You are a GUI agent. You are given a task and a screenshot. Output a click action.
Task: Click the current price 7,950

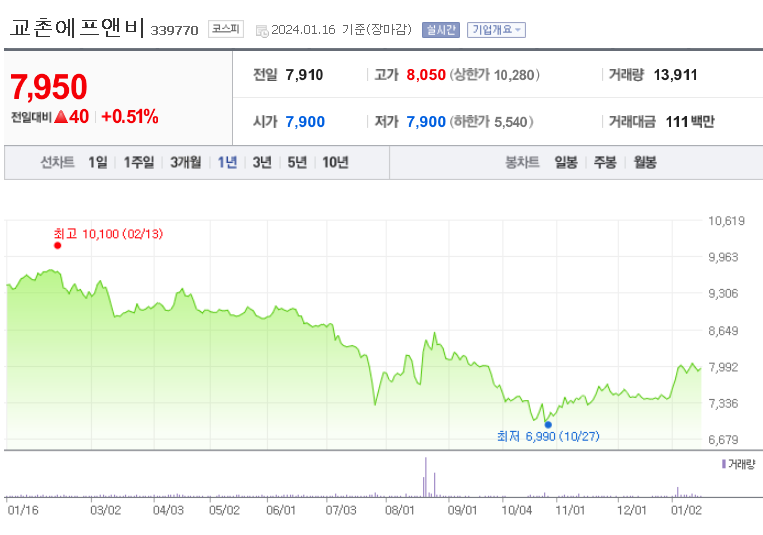[x=49, y=87]
